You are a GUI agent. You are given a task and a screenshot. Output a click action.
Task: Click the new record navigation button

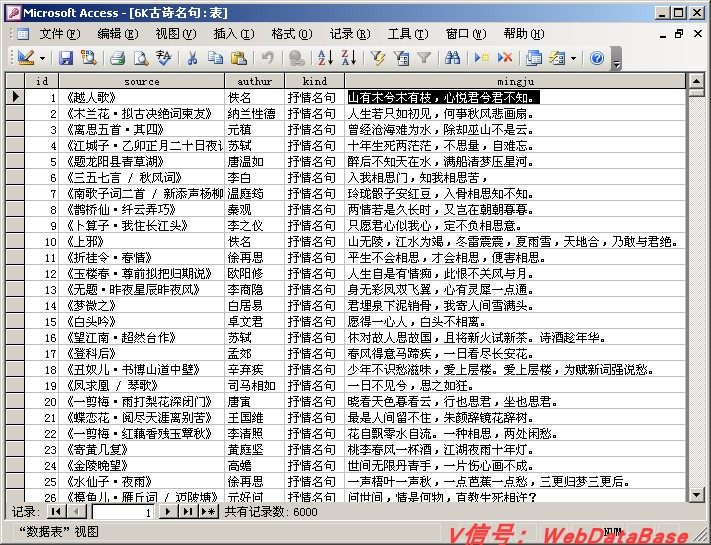tap(208, 512)
